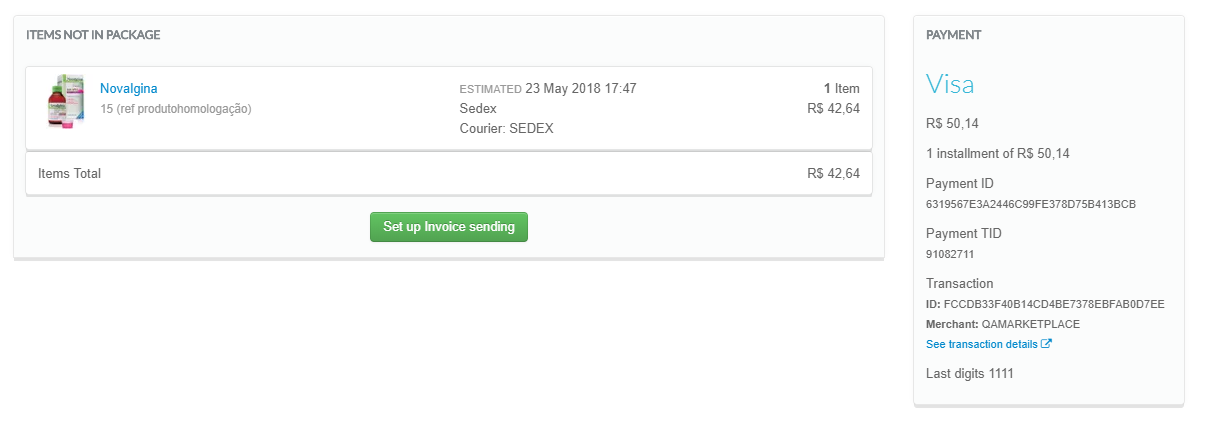Click the Items Total row label
This screenshot has height=445, width=1217.
(69, 173)
